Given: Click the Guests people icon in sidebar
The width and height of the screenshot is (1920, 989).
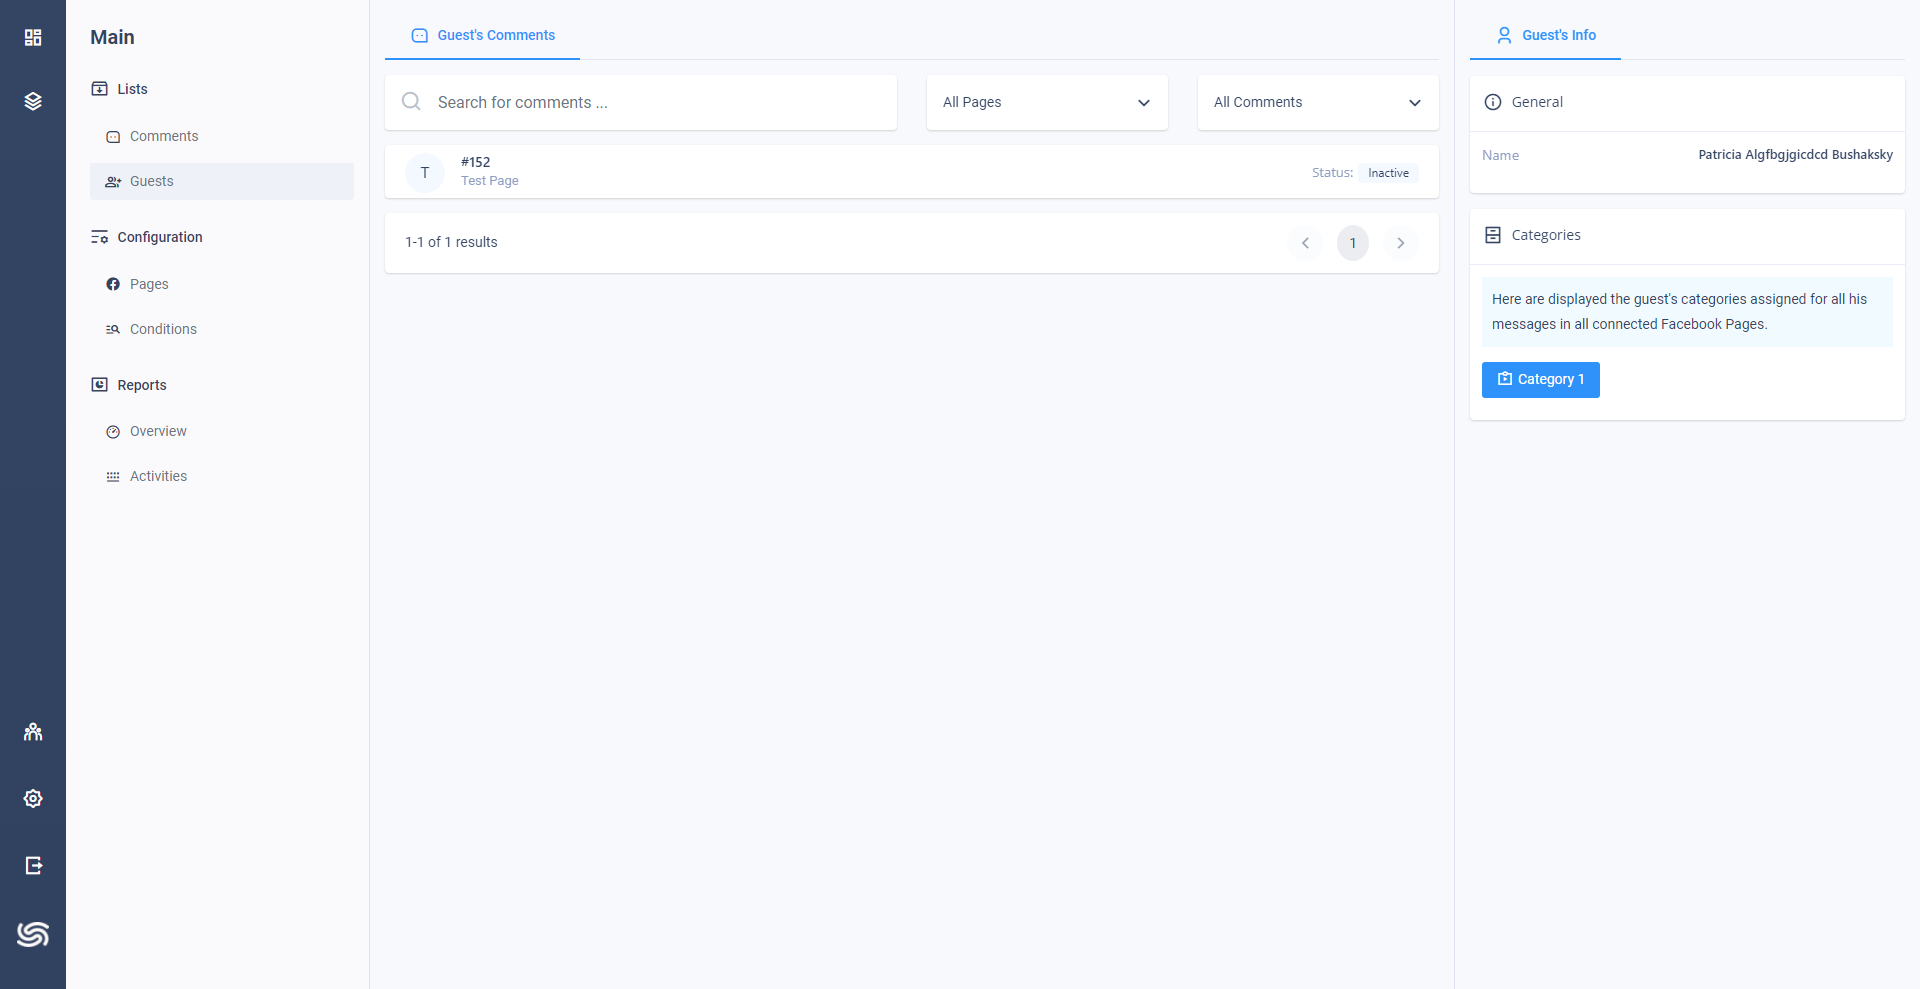Looking at the screenshot, I should pos(113,182).
